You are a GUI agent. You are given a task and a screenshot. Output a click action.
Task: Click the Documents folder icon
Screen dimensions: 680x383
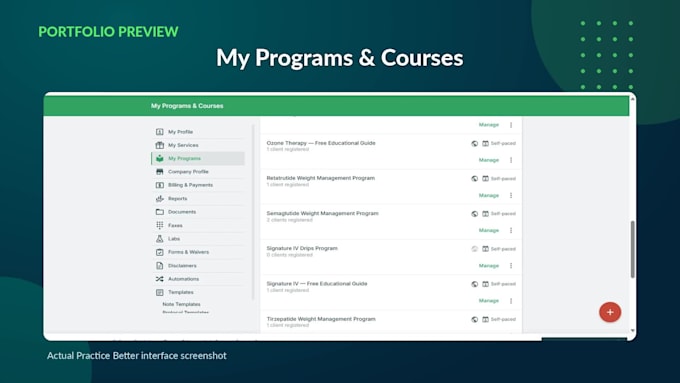click(x=160, y=212)
